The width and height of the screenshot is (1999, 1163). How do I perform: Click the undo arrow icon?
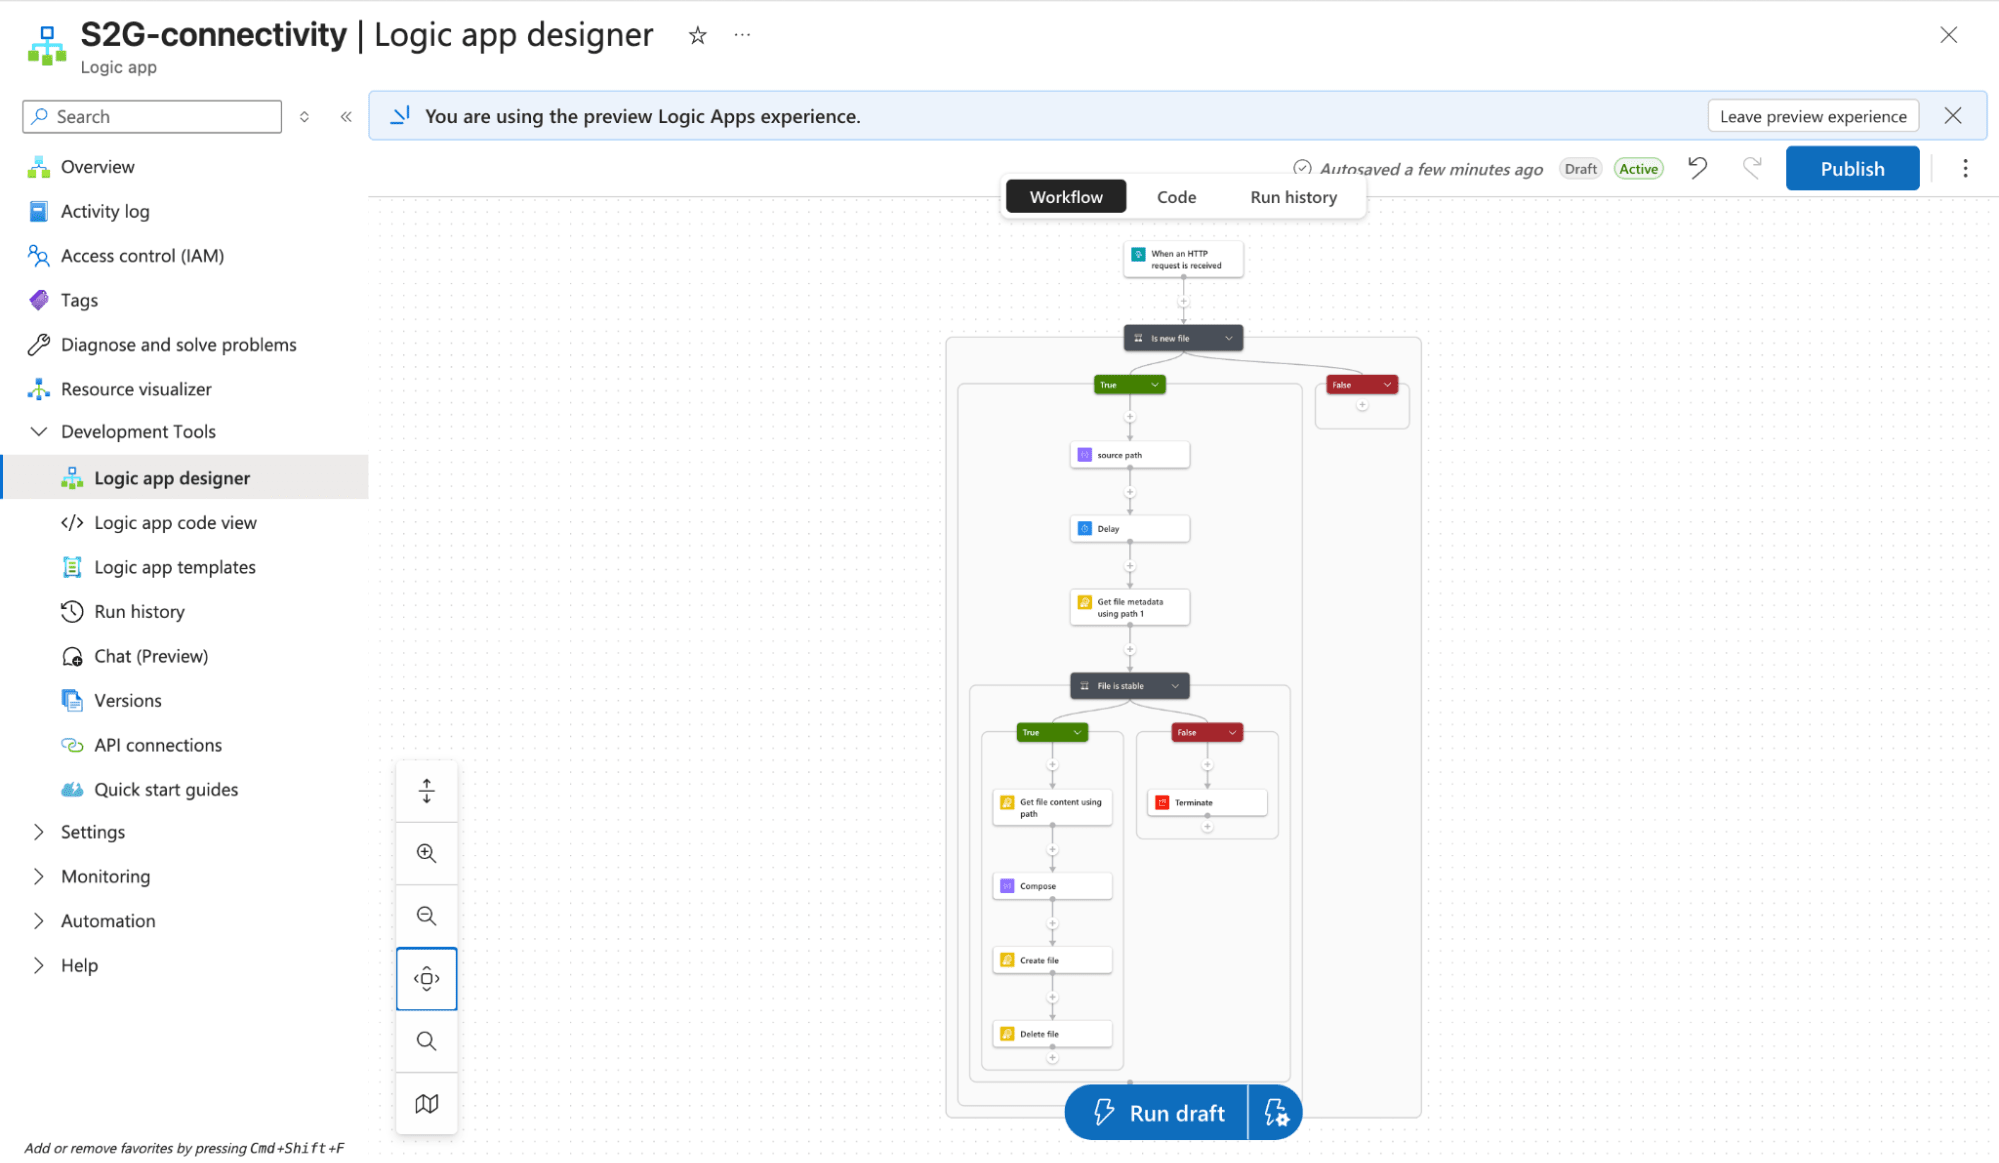point(1698,168)
